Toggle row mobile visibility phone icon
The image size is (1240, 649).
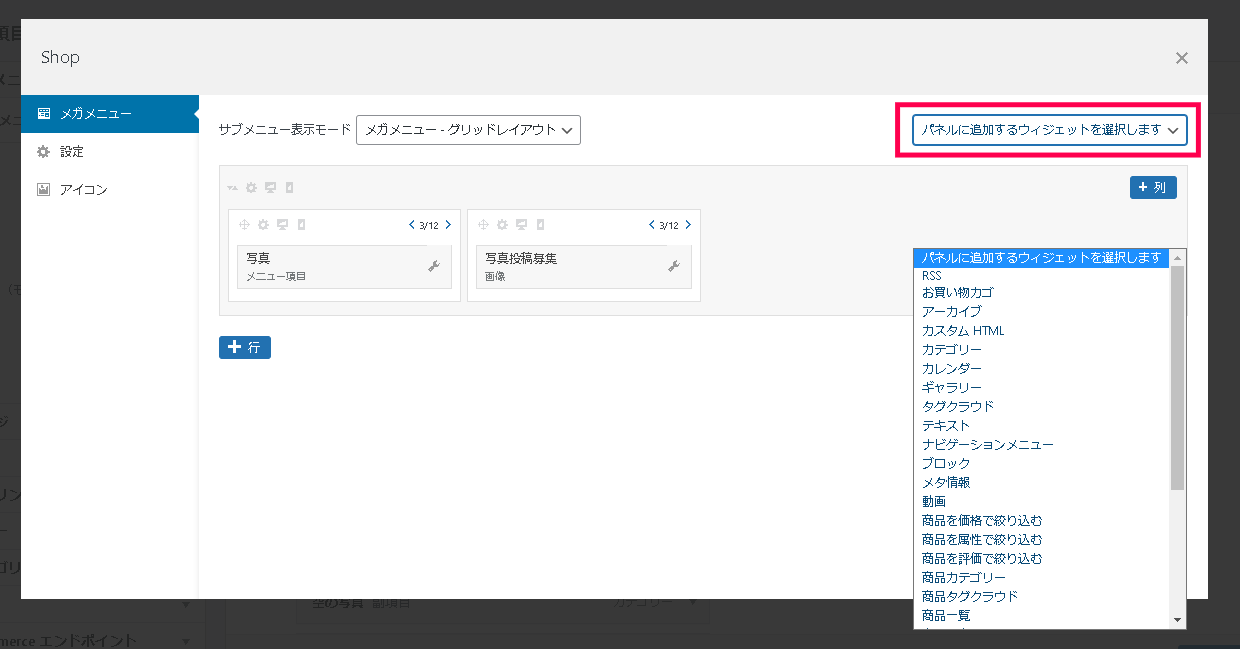[289, 187]
